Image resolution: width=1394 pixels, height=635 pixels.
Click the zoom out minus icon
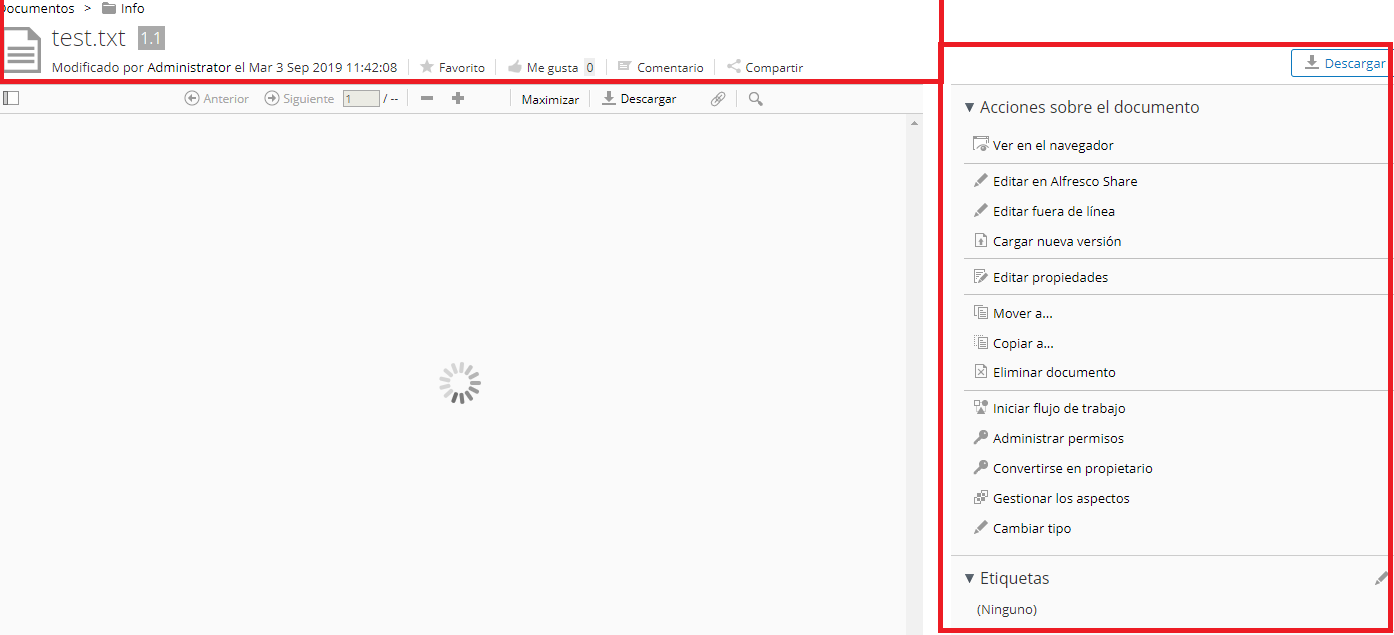click(x=427, y=99)
